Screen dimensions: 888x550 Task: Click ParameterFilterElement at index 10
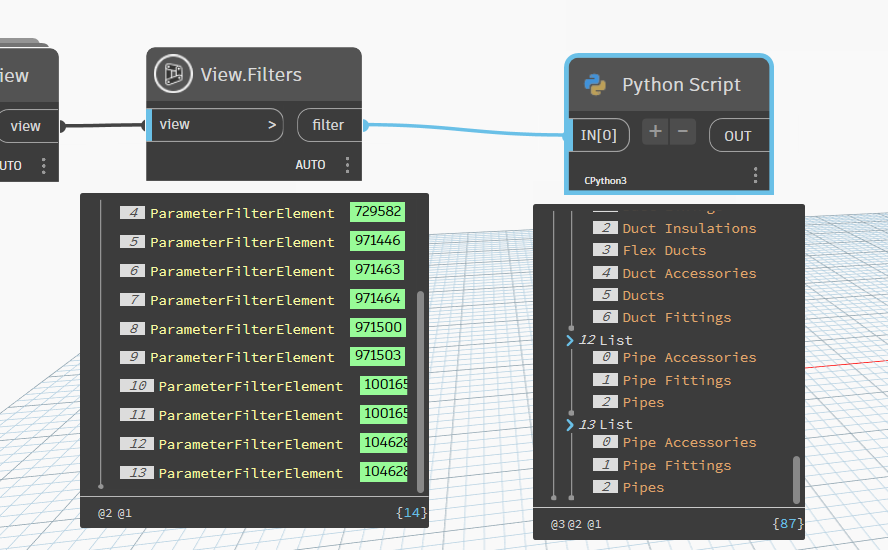tap(250, 386)
